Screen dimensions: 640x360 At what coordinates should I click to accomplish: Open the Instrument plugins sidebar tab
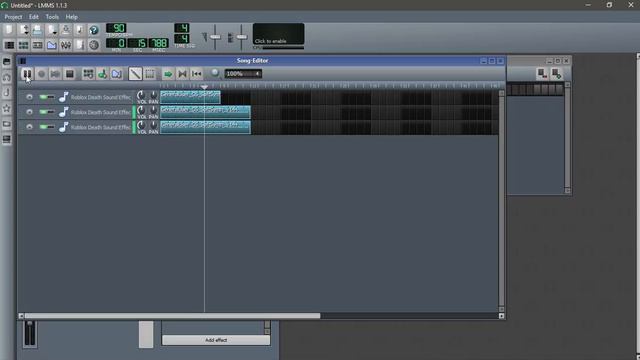(7, 62)
